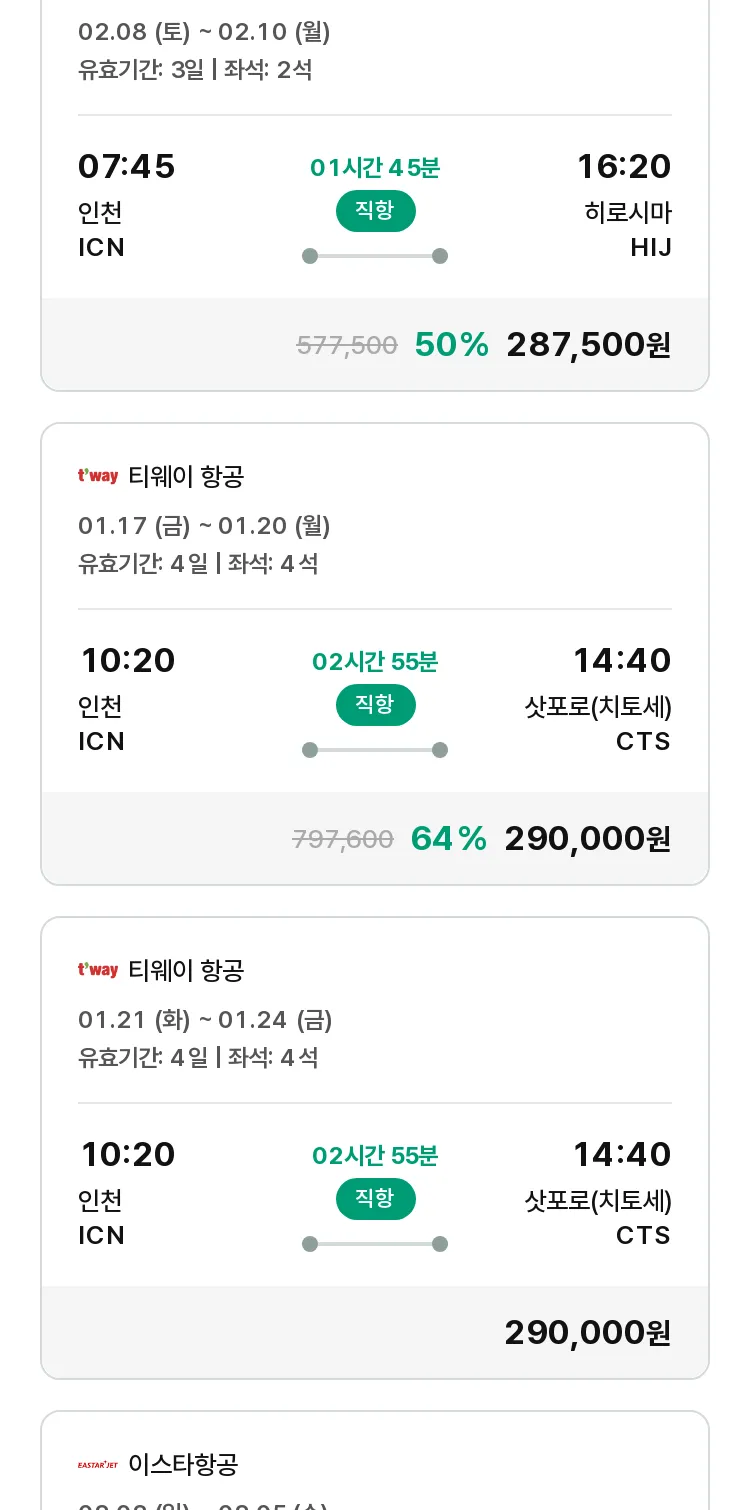
Task: Tap the 히로시마 HIJ destination
Action: pyautogui.click(x=628, y=229)
